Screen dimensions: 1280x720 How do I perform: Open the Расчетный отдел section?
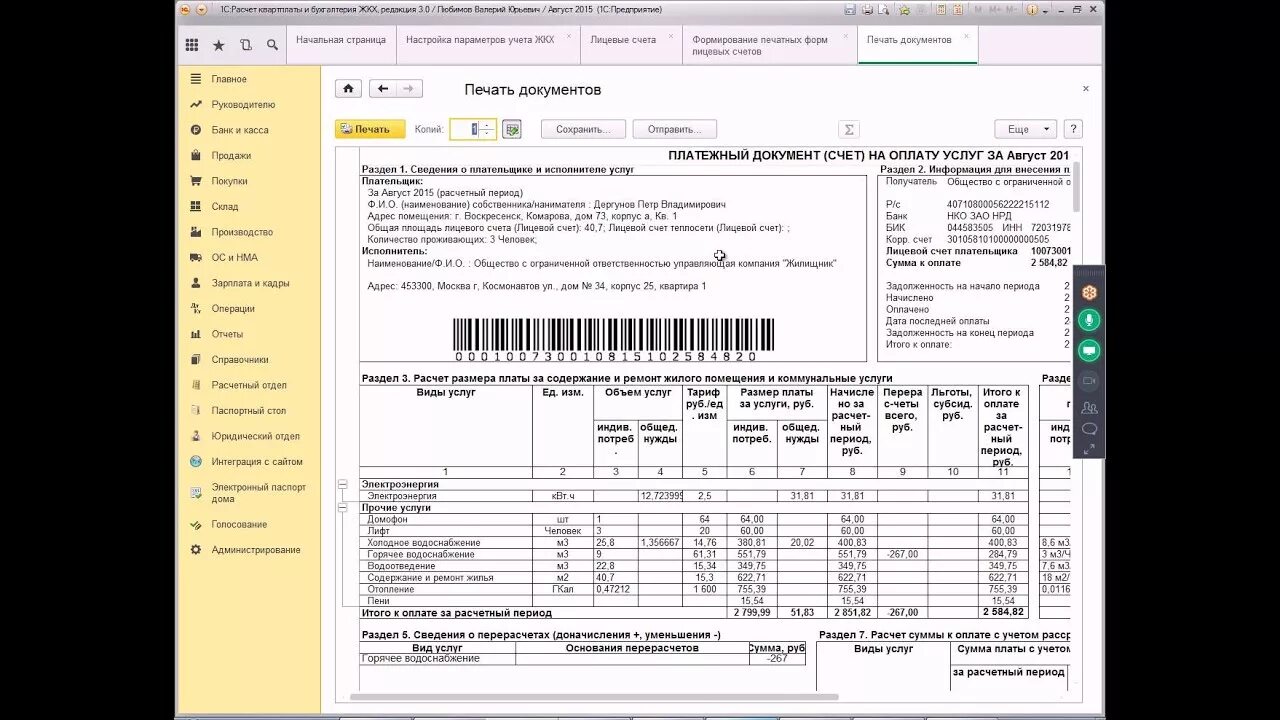tap(249, 385)
